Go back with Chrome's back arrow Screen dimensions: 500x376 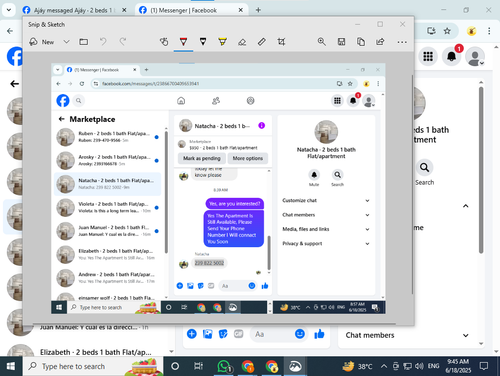point(10,31)
